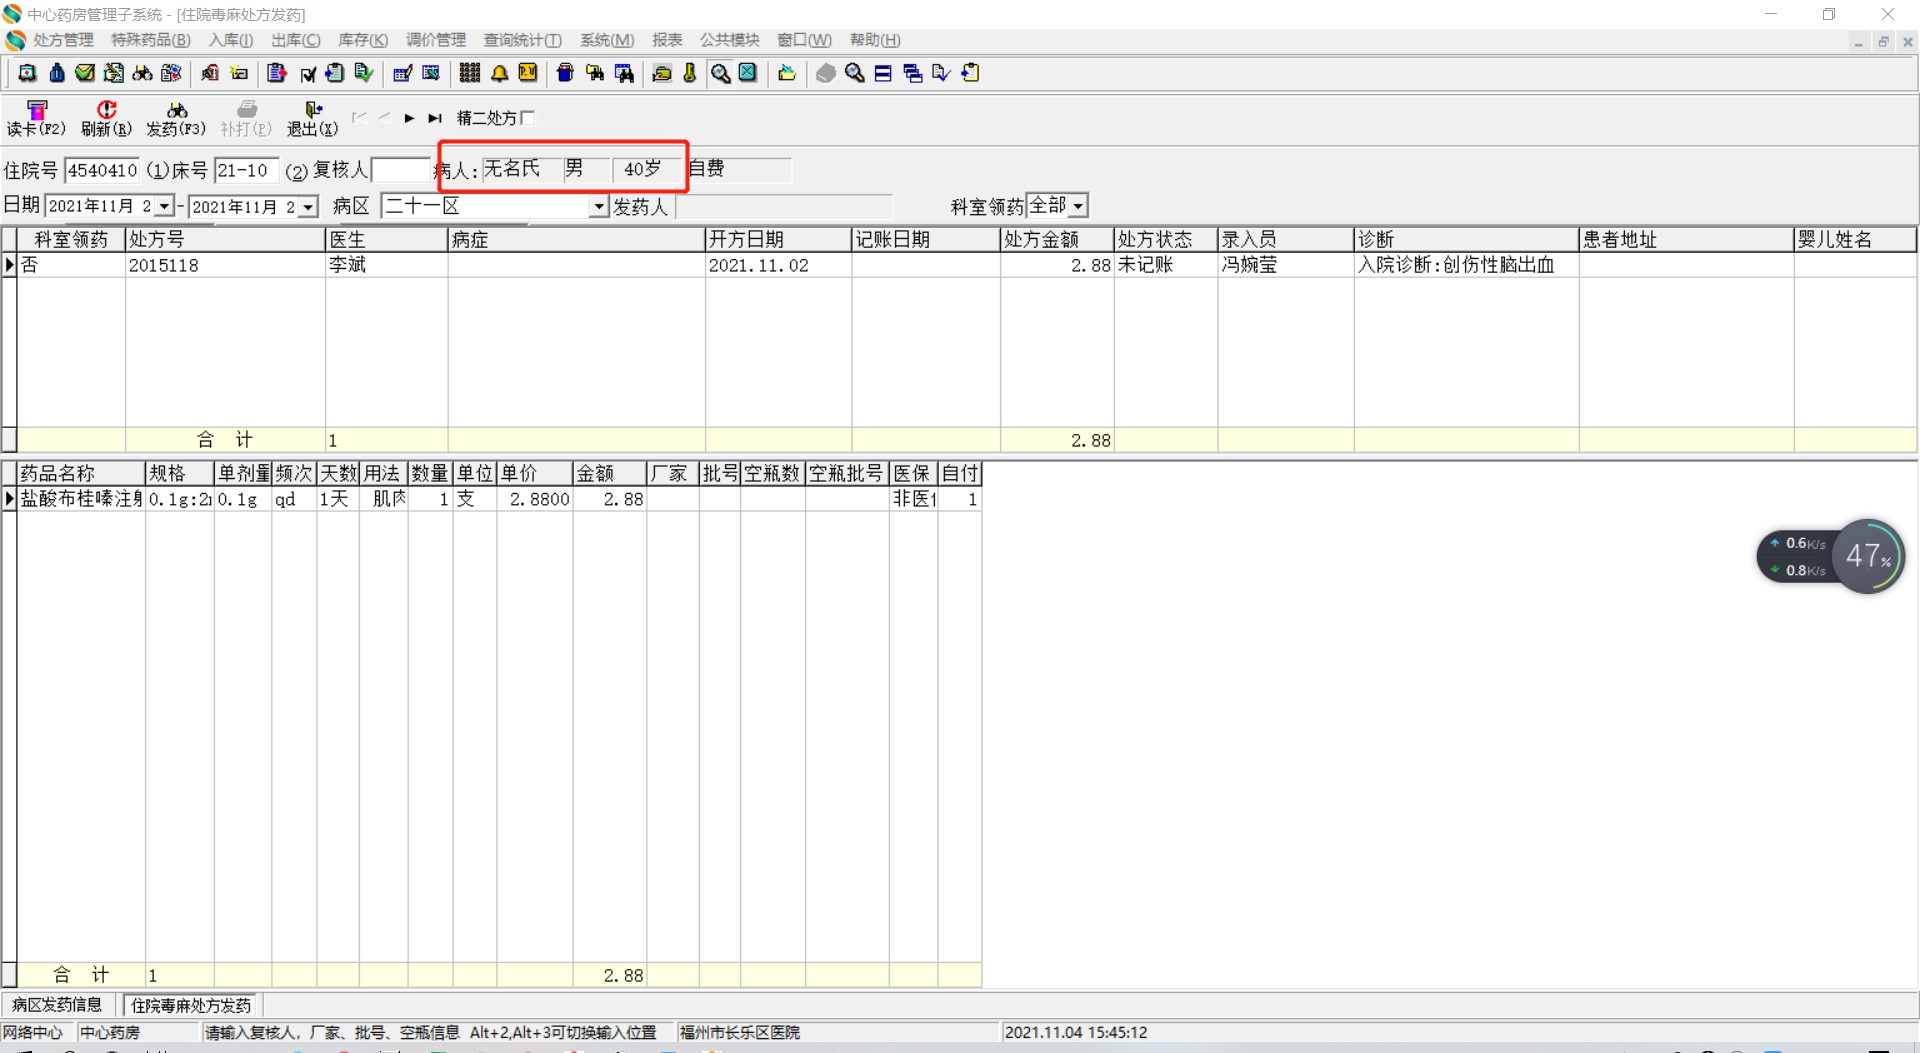Open the 调价管理 menu
Image resolution: width=1920 pixels, height=1053 pixels.
(x=436, y=40)
